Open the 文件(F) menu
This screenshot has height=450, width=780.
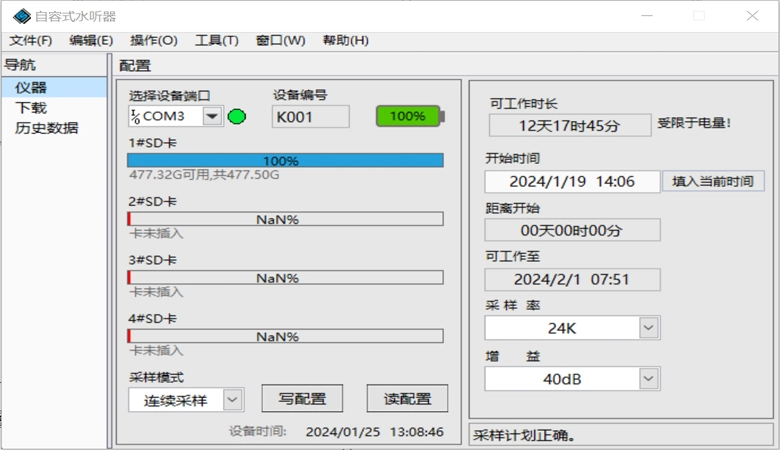tap(30, 40)
